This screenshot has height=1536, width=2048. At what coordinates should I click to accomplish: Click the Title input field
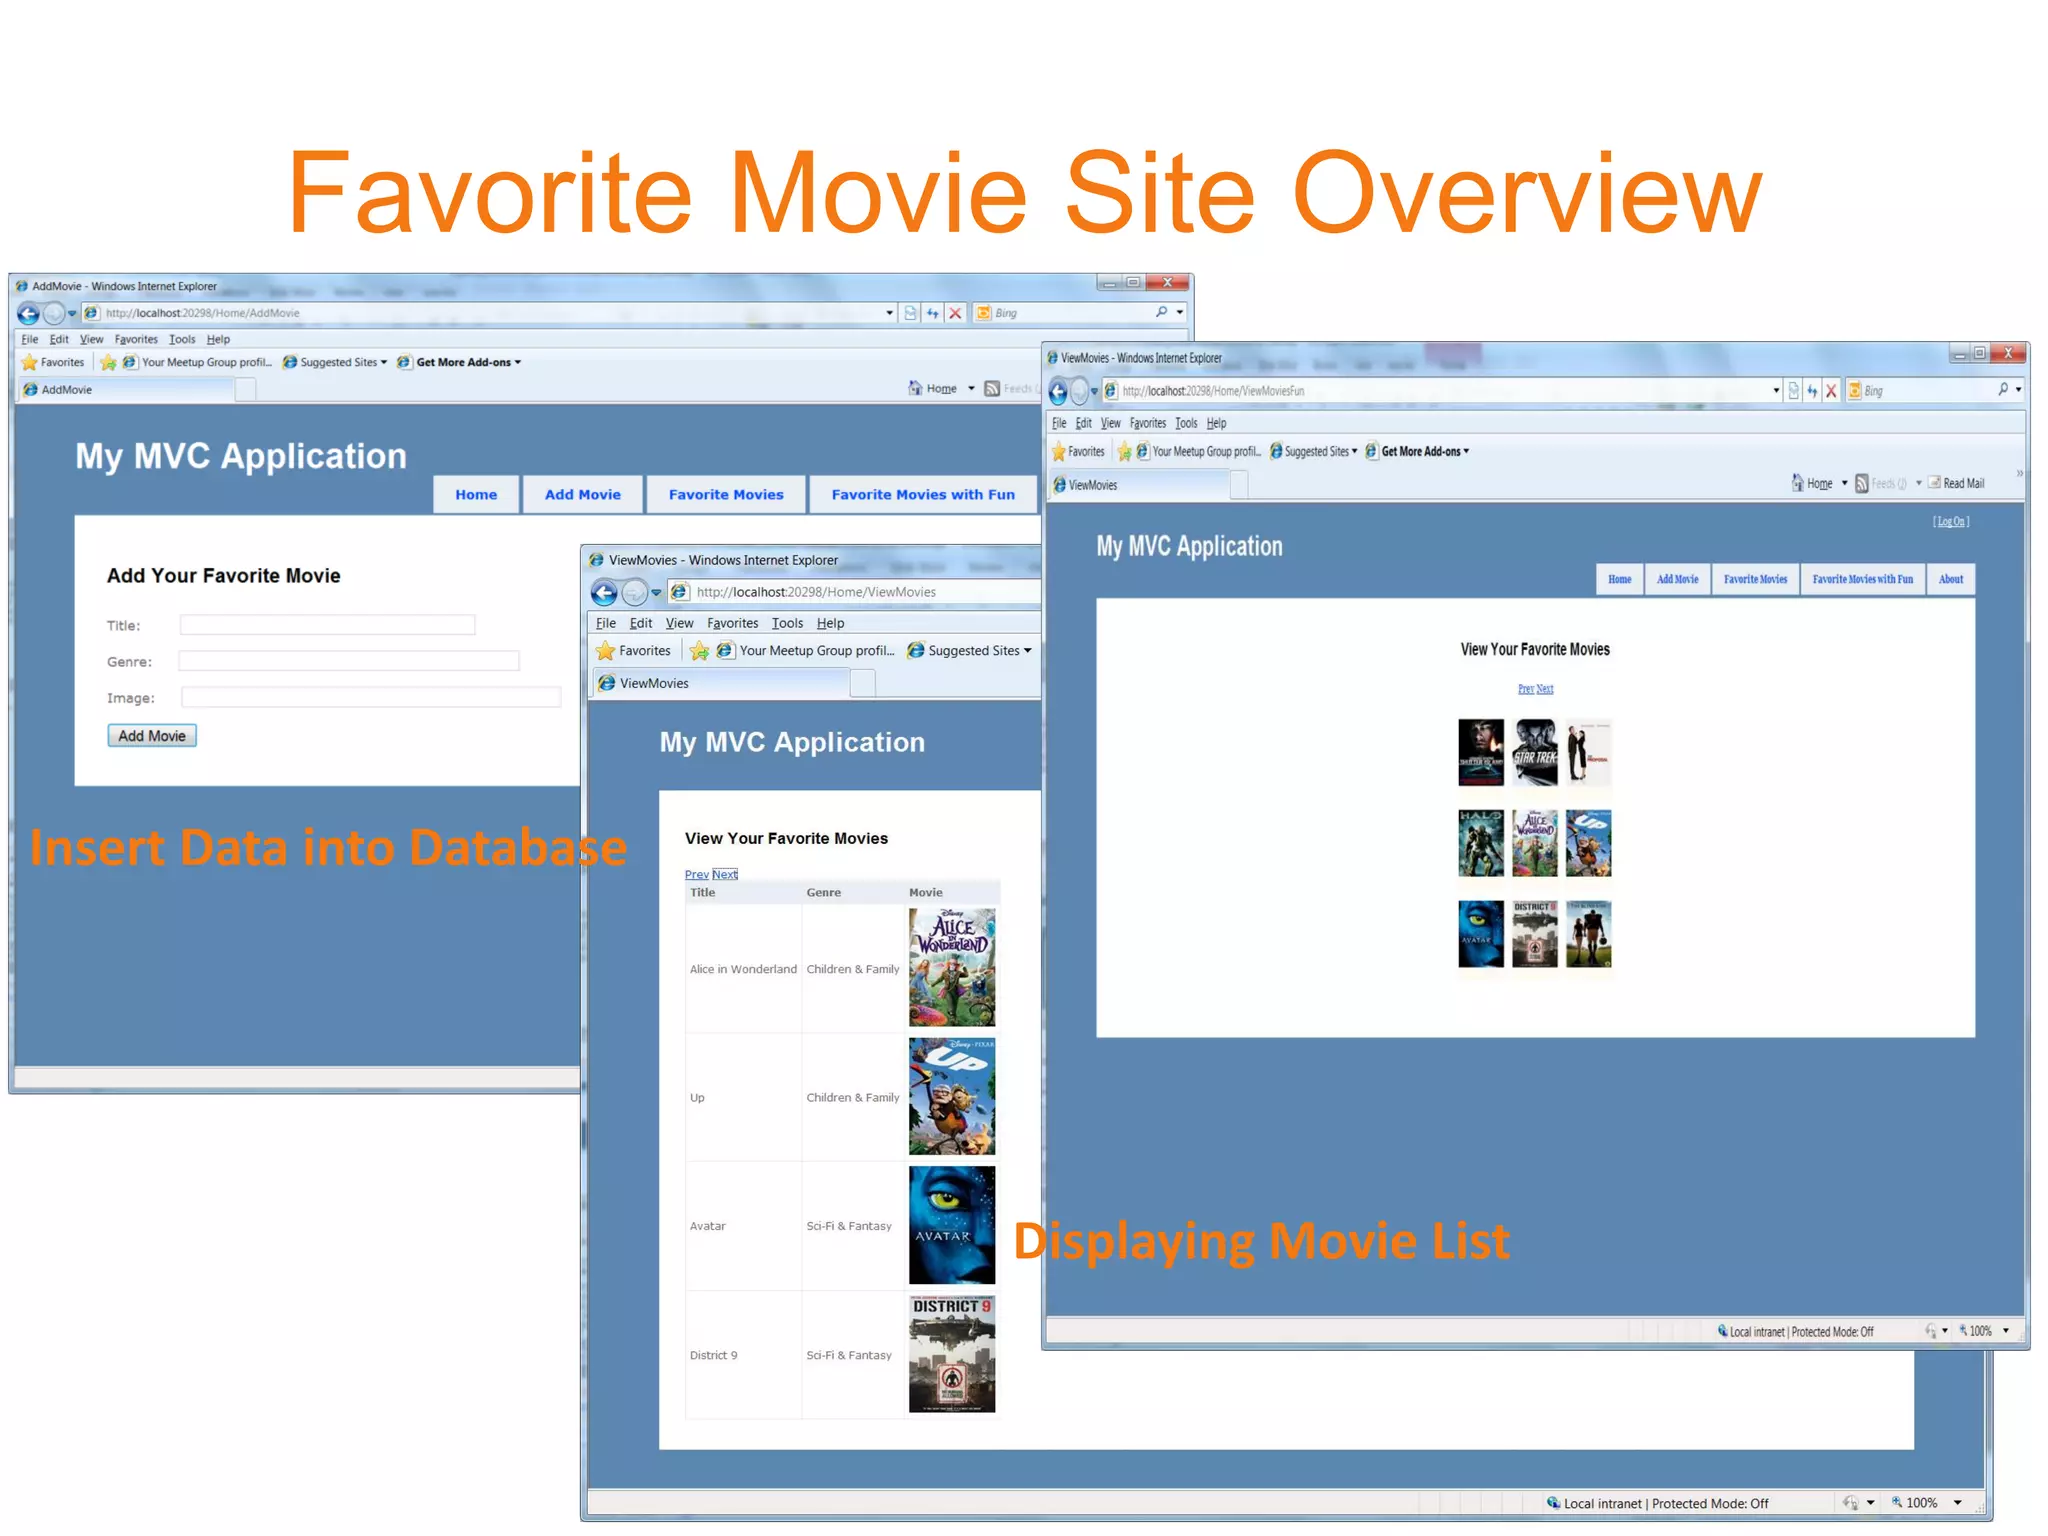(327, 625)
